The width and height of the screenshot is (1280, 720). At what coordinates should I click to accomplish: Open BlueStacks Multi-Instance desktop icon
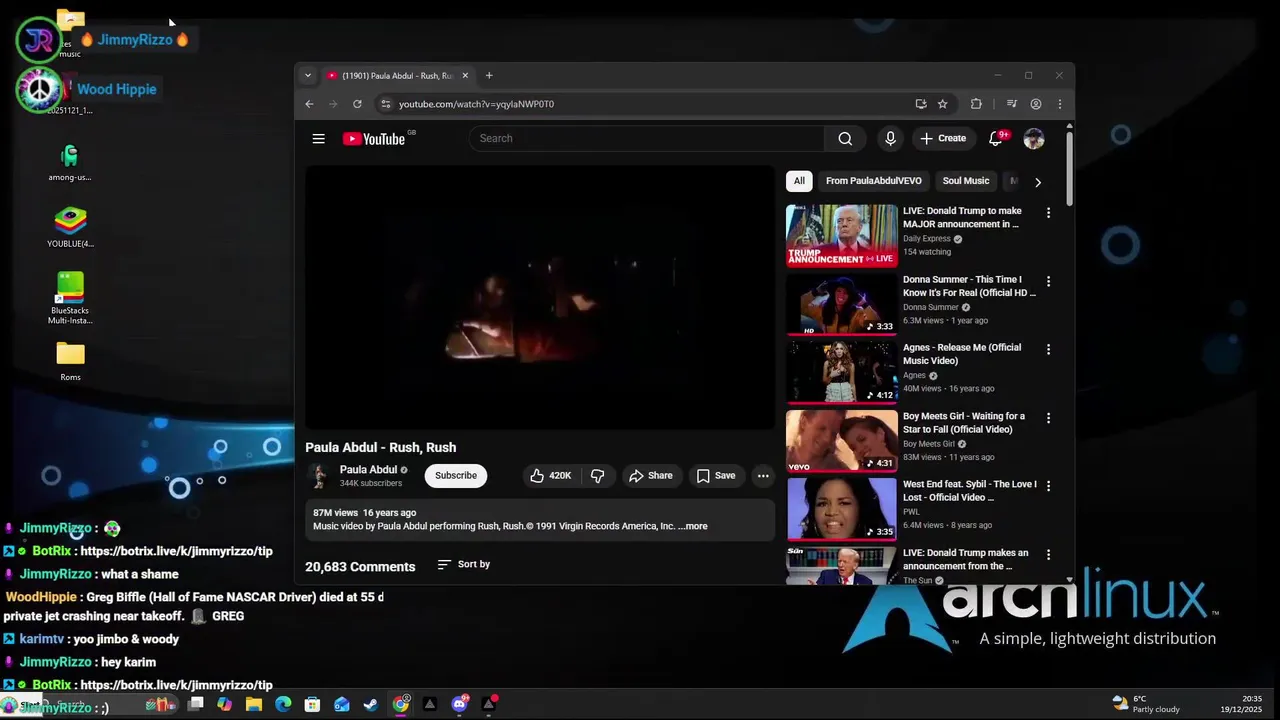tap(70, 298)
